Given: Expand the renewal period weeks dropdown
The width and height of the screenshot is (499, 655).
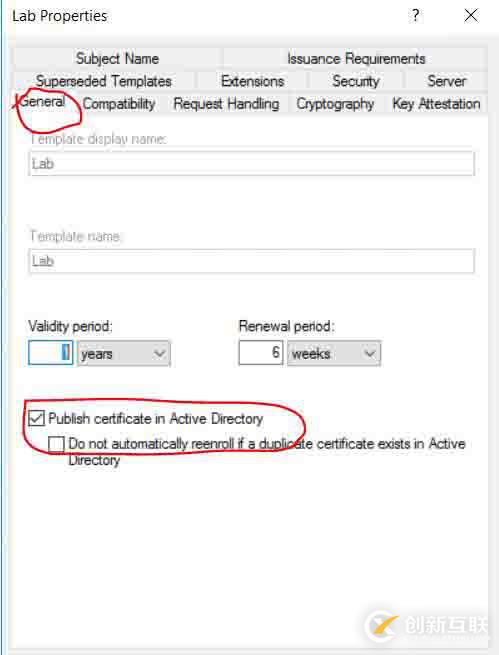Looking at the screenshot, I should pos(334,354).
